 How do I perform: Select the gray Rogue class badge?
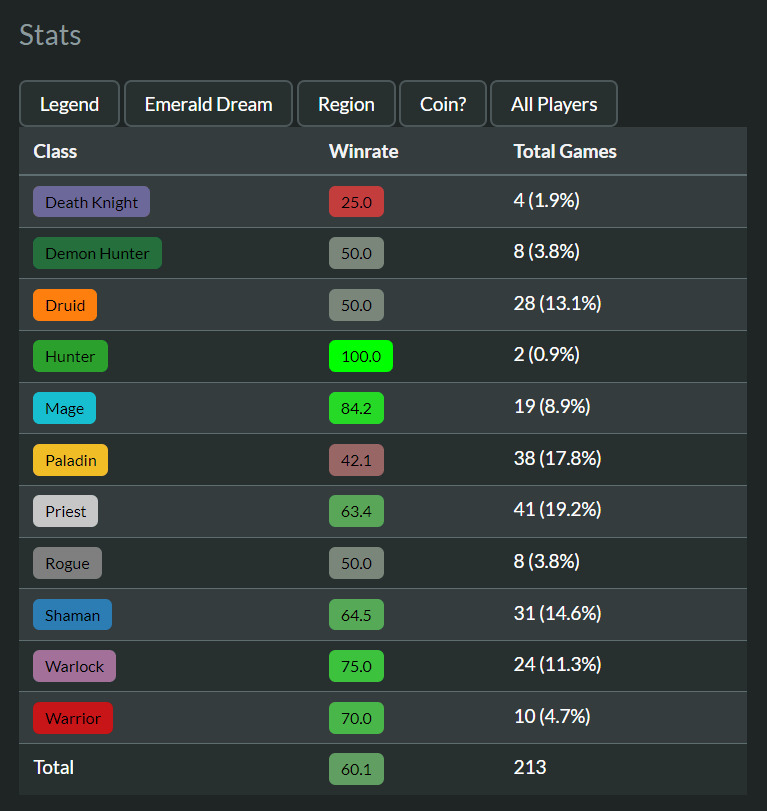[67, 563]
